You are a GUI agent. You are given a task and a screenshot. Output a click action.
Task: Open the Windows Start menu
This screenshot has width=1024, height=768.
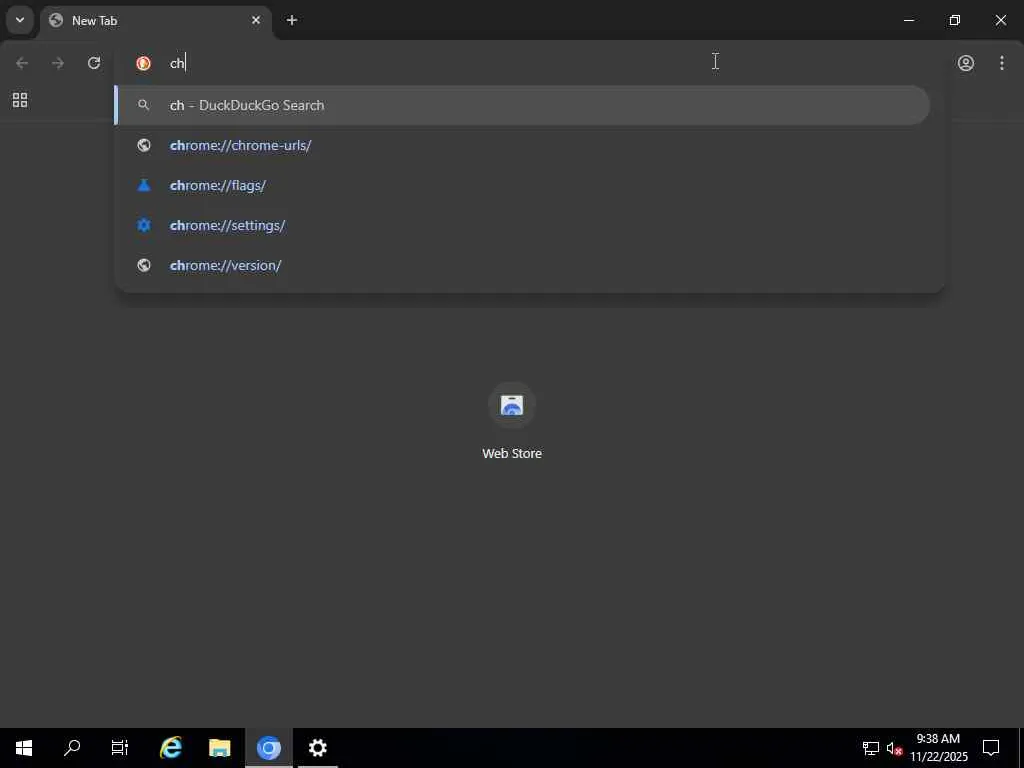[24, 748]
